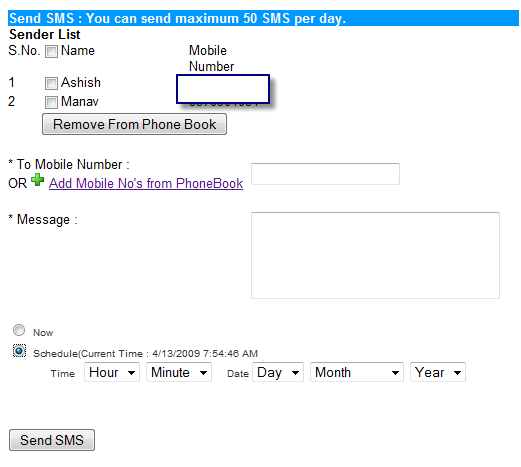This screenshot has height=467, width=521.
Task: Check the select-all box beside Name
Action: [51, 51]
